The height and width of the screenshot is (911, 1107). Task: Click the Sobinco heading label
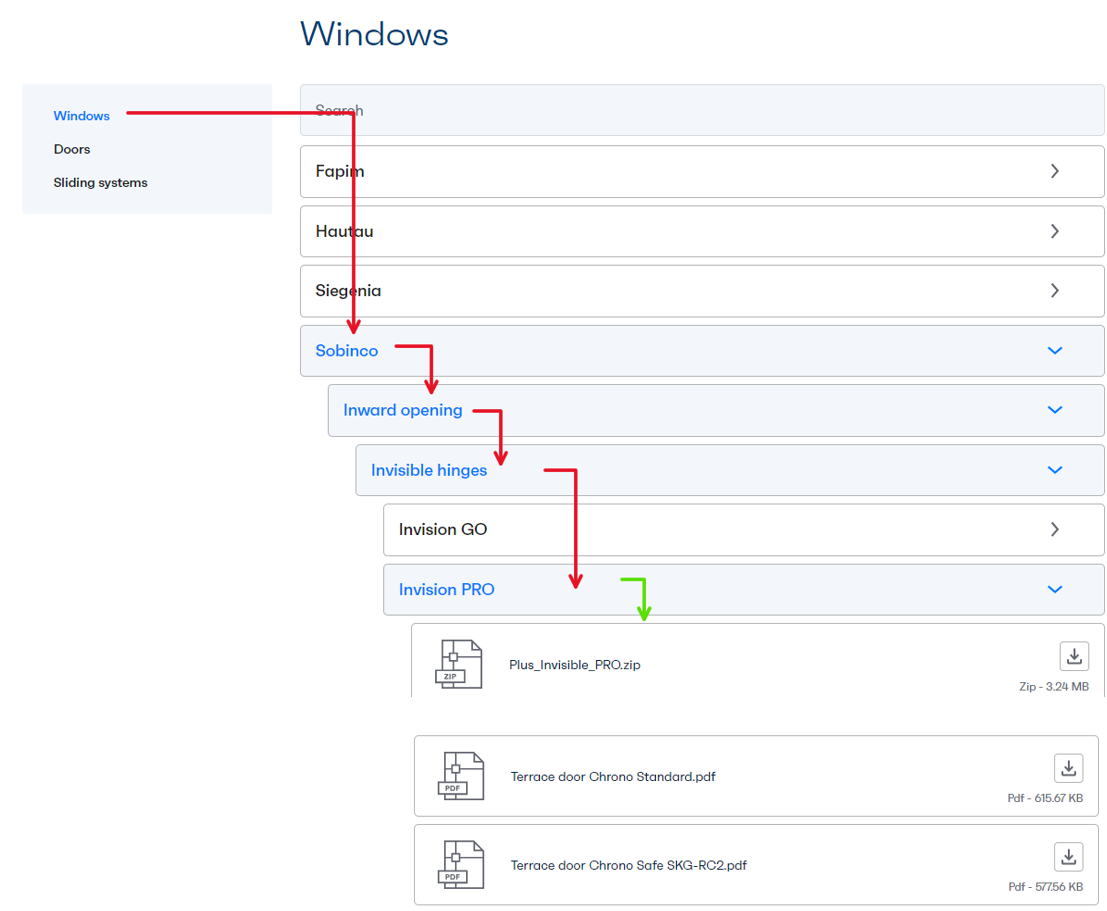pyautogui.click(x=347, y=350)
